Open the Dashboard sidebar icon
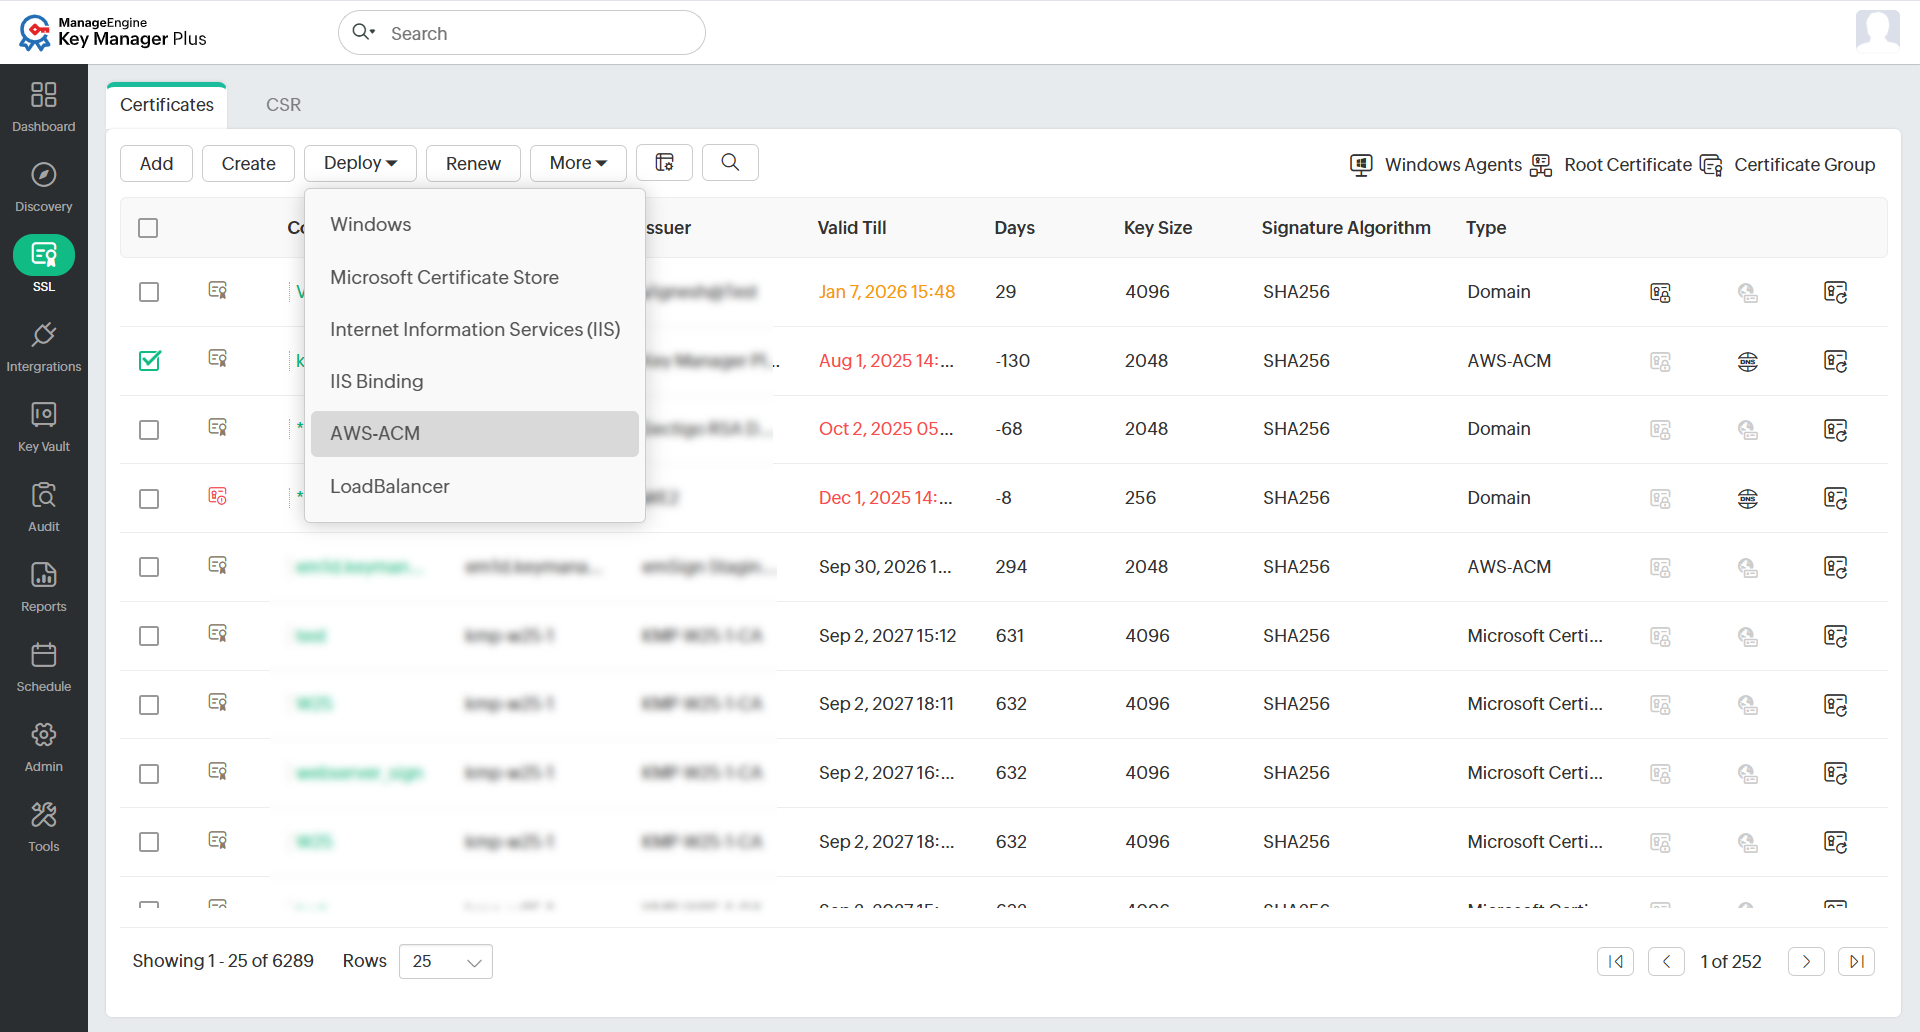 [x=44, y=106]
